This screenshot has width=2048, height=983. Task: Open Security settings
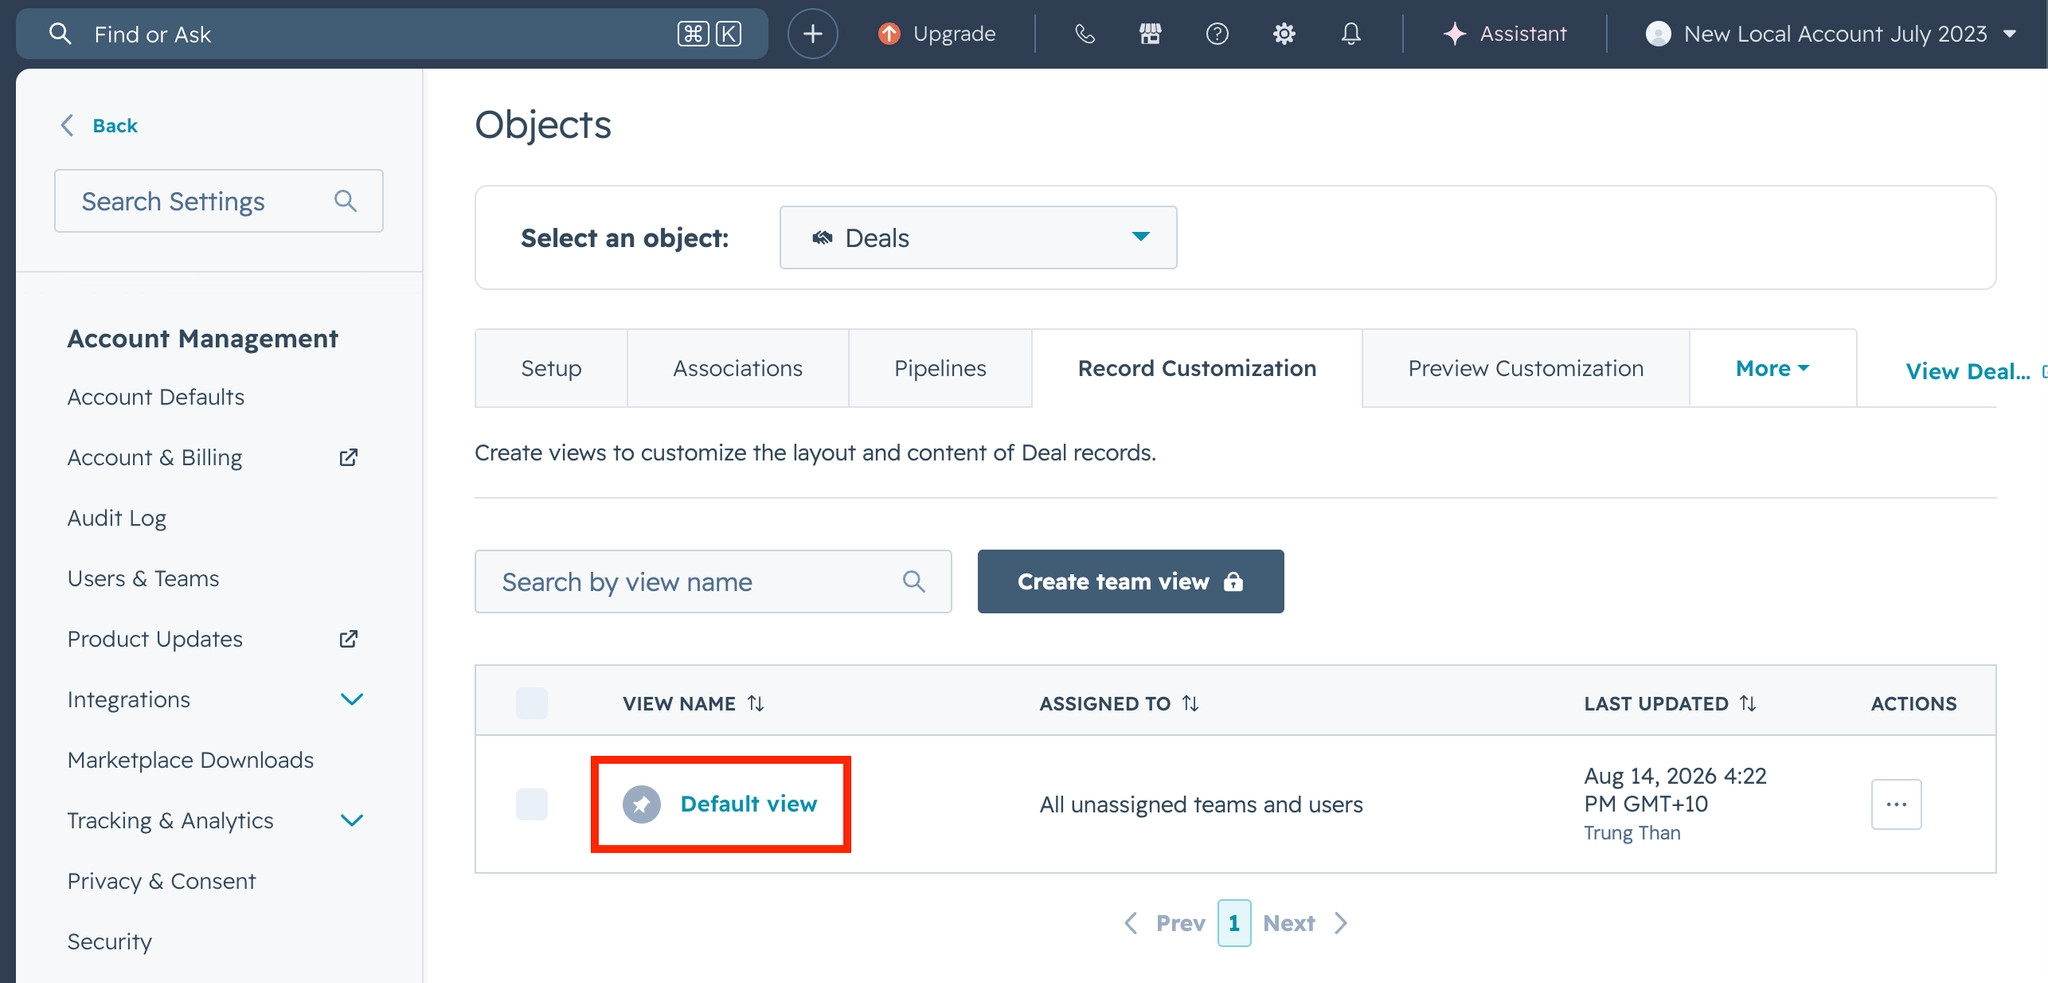110,942
